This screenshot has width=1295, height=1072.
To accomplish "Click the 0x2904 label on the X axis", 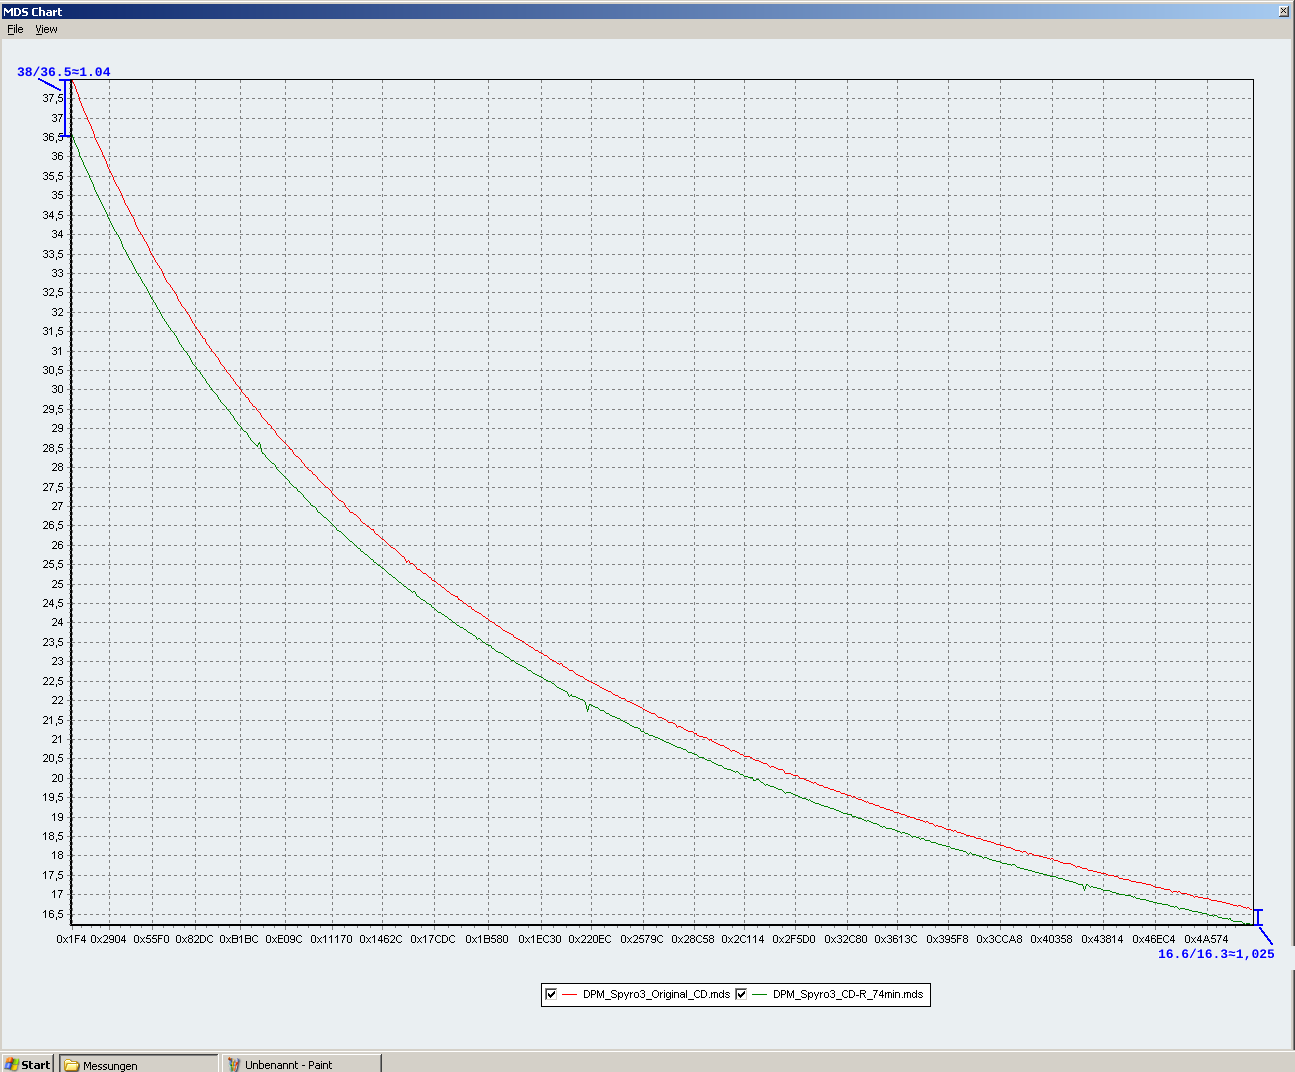I will (108, 939).
